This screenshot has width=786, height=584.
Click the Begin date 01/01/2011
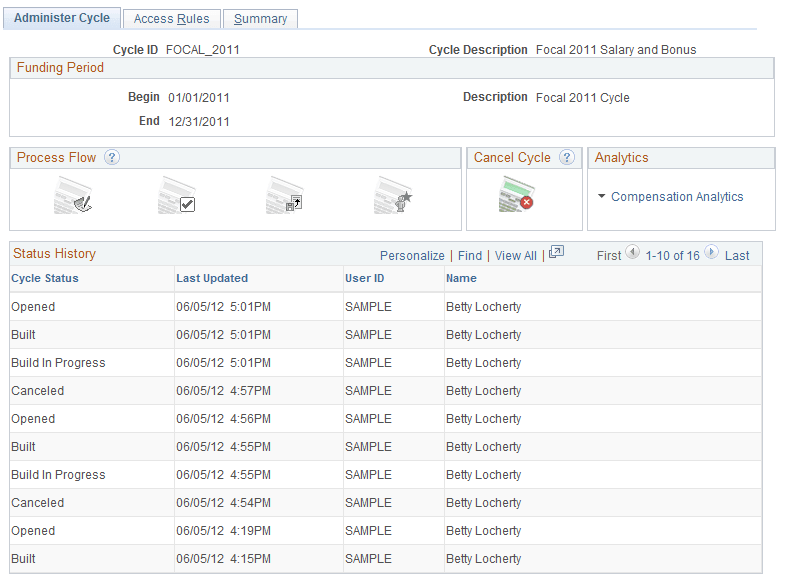(199, 98)
